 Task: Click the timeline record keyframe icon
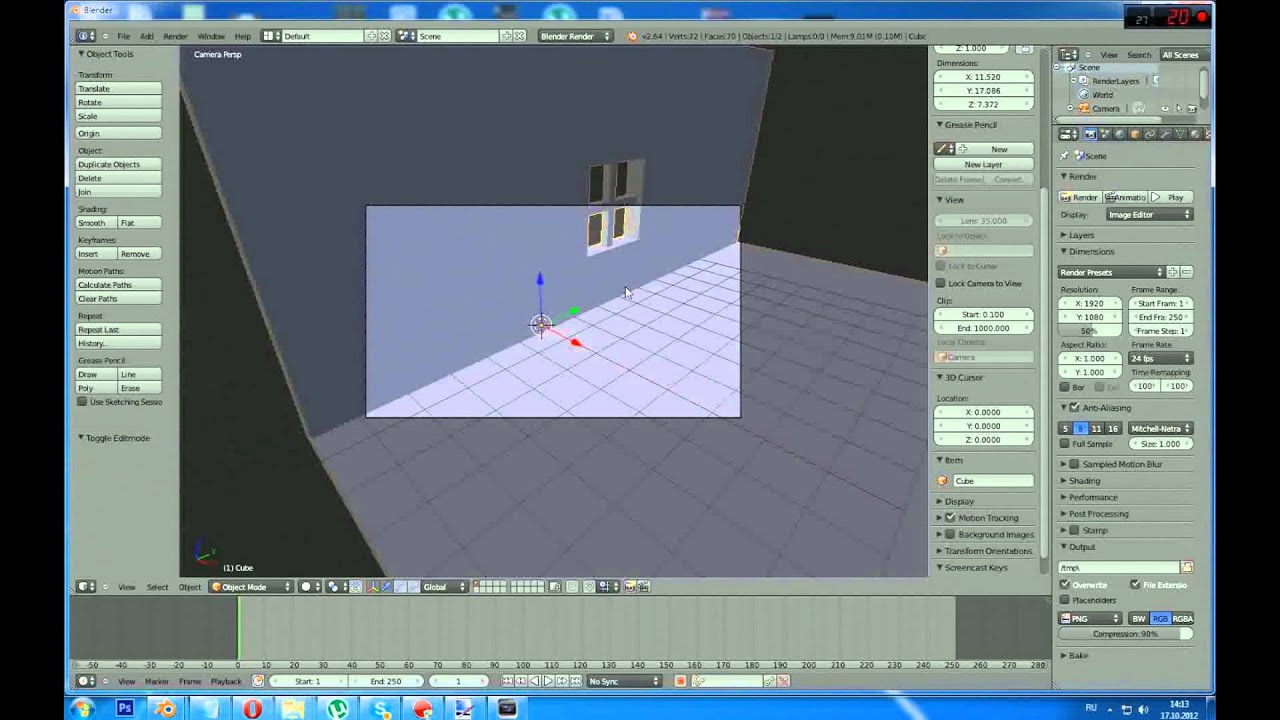680,681
